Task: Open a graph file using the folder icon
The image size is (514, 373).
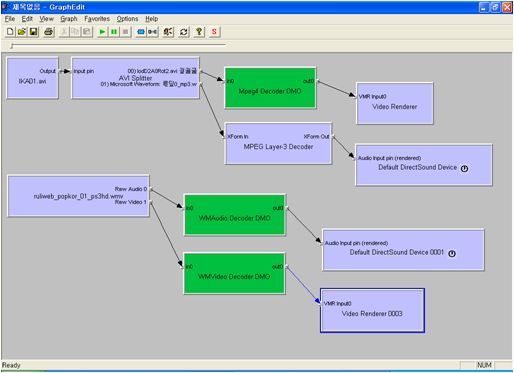Action: [22, 32]
